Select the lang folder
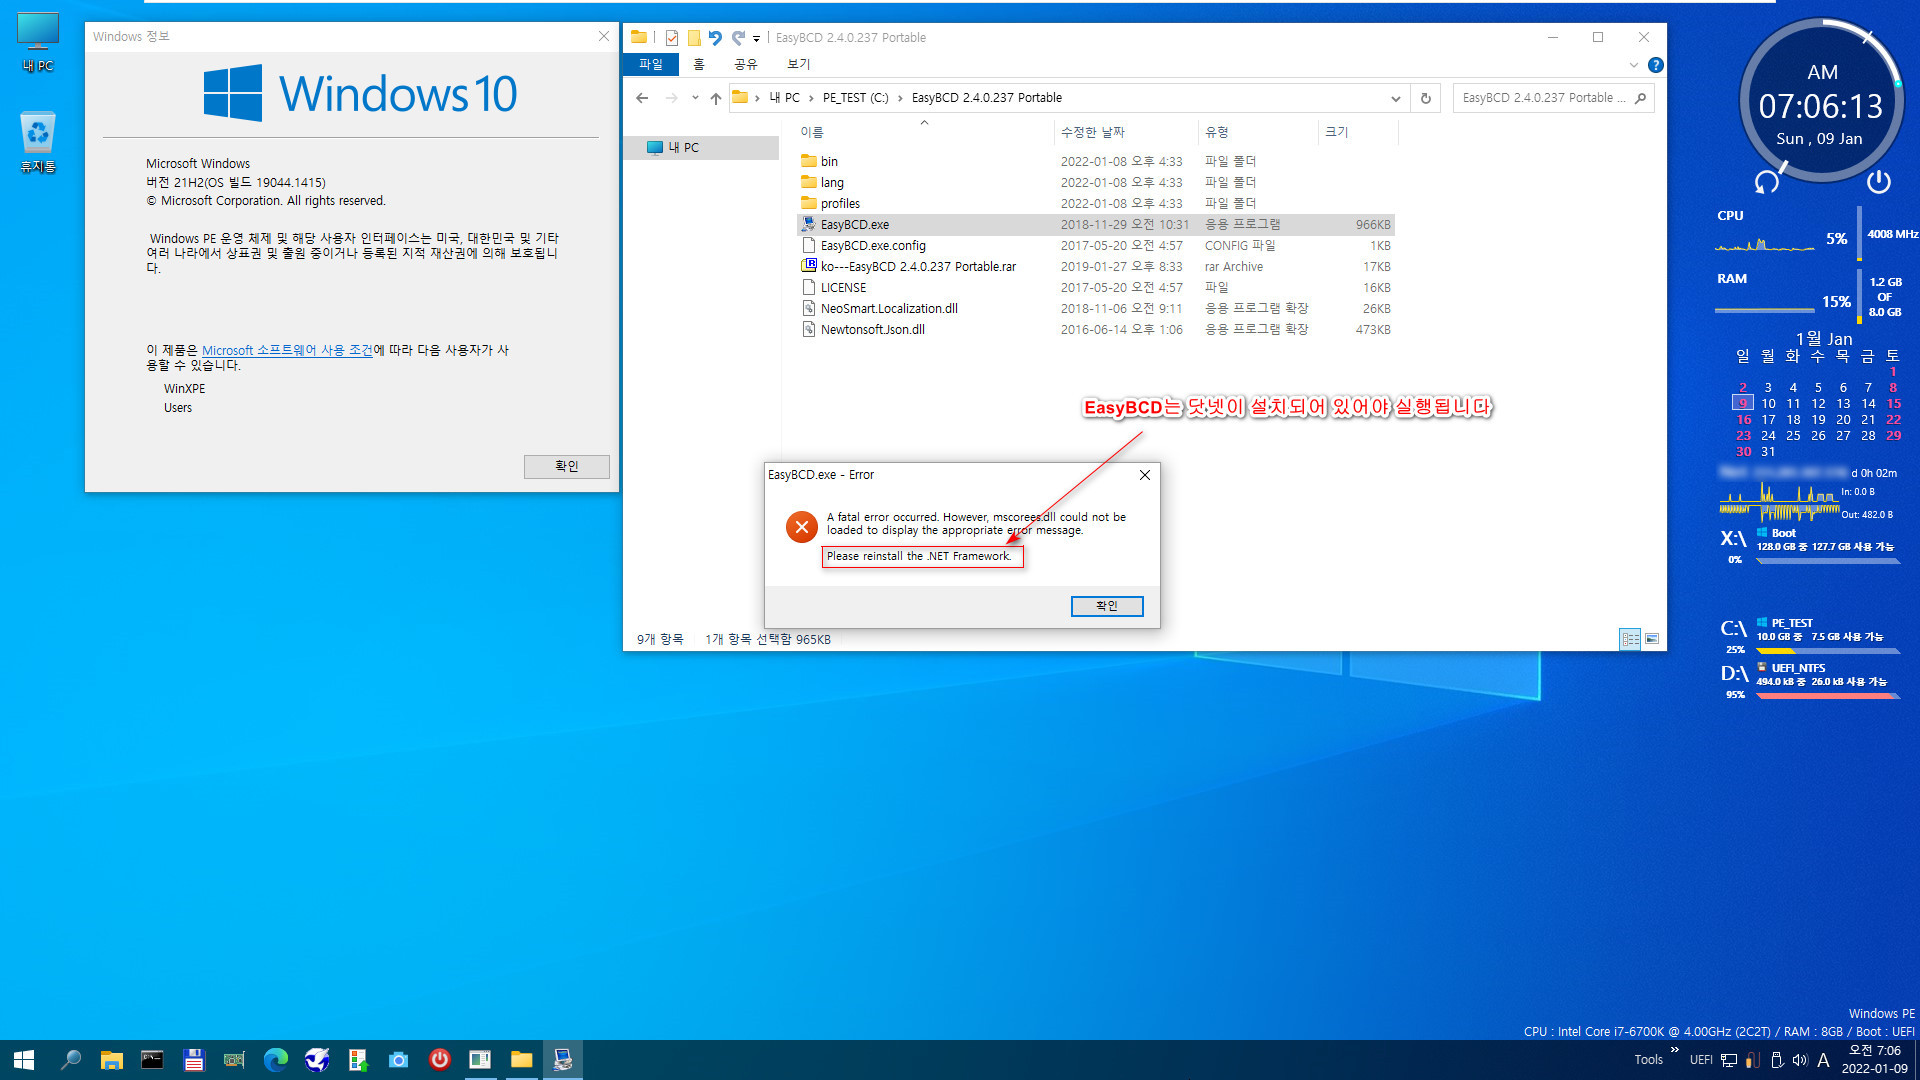 1095,182
